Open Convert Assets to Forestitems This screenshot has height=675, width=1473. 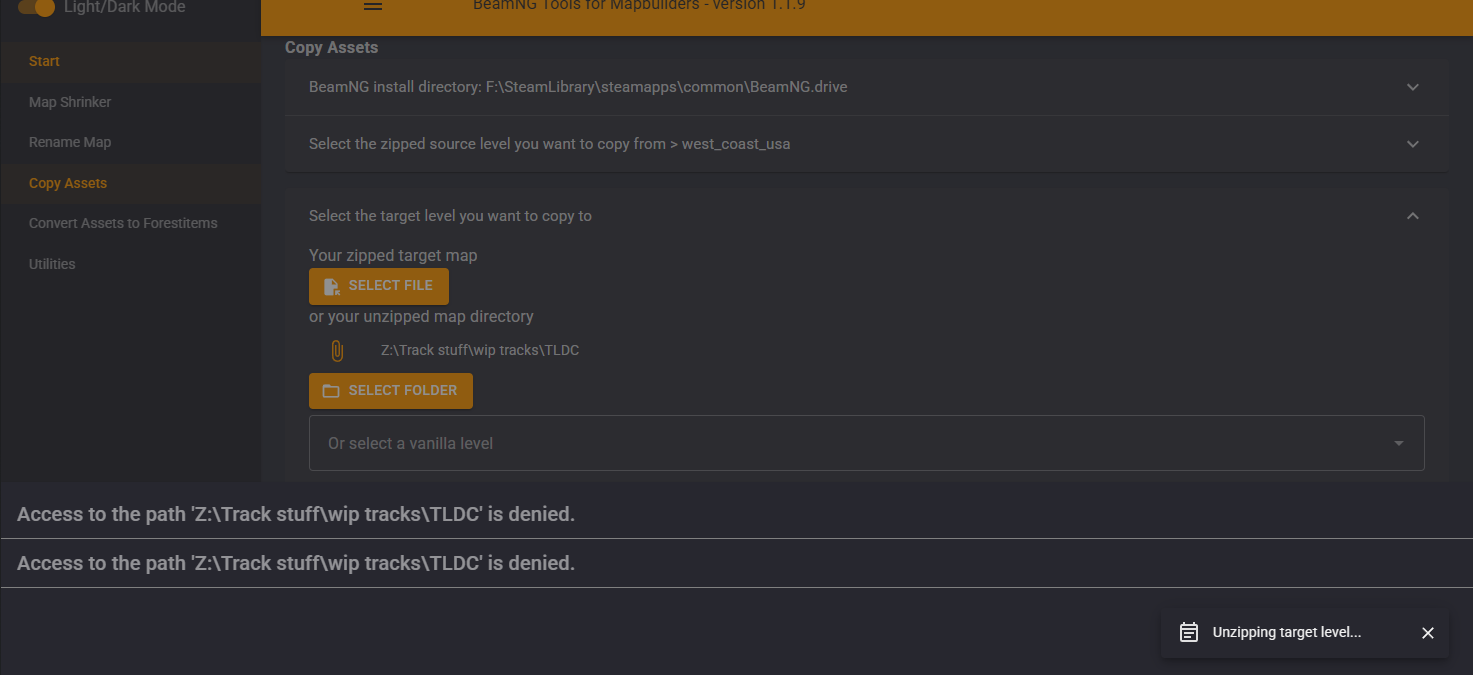(123, 223)
